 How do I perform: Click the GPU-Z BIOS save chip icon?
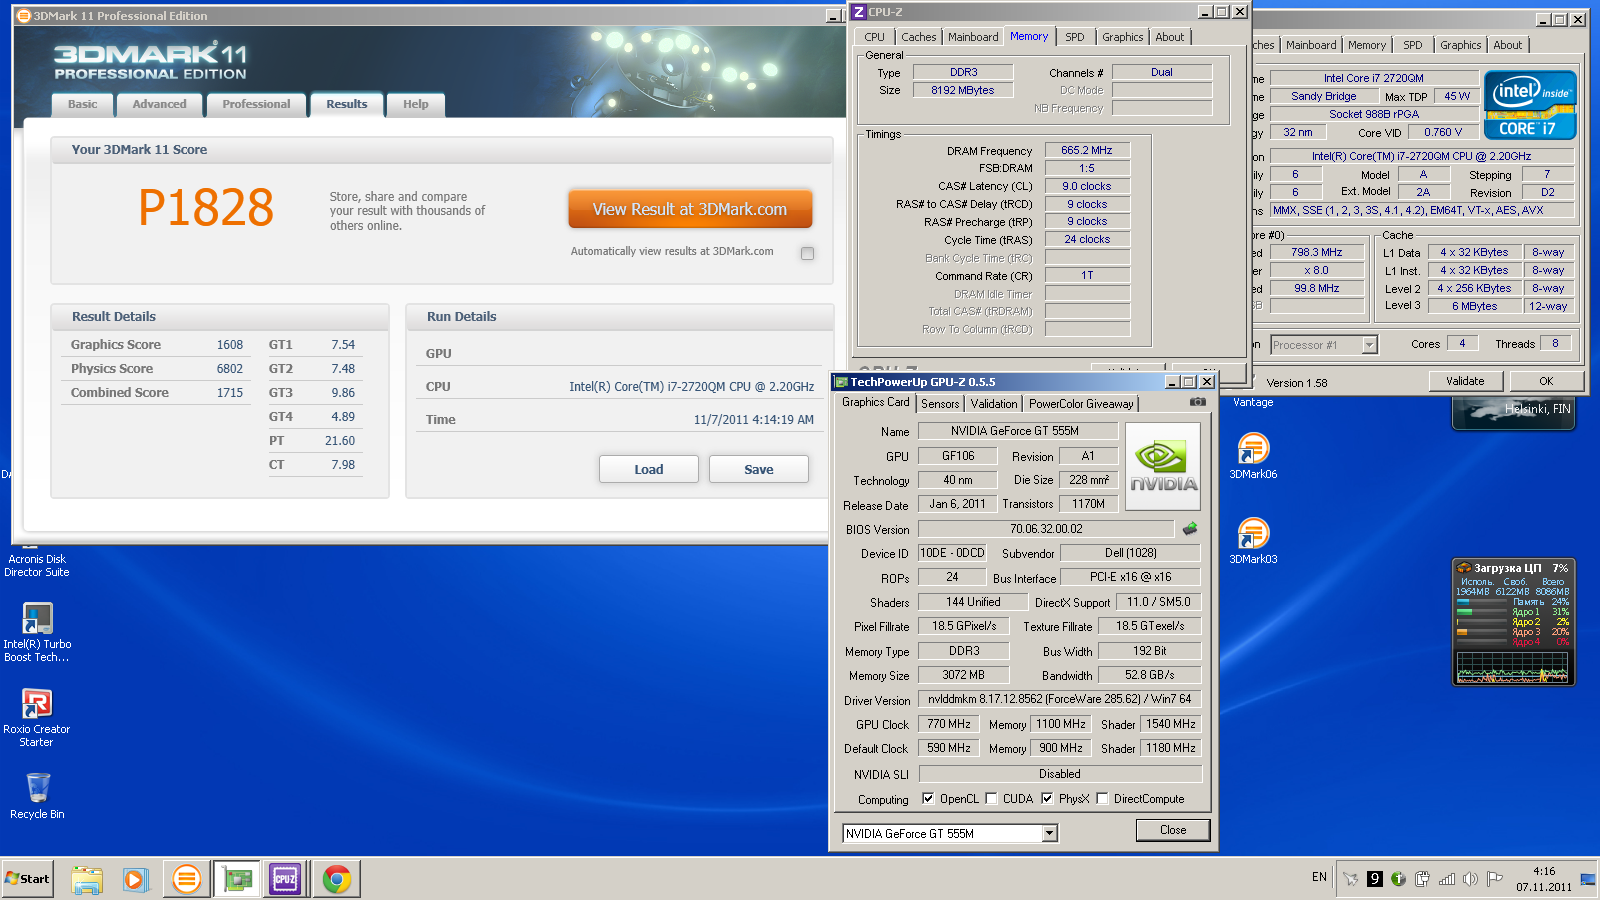click(x=1189, y=529)
